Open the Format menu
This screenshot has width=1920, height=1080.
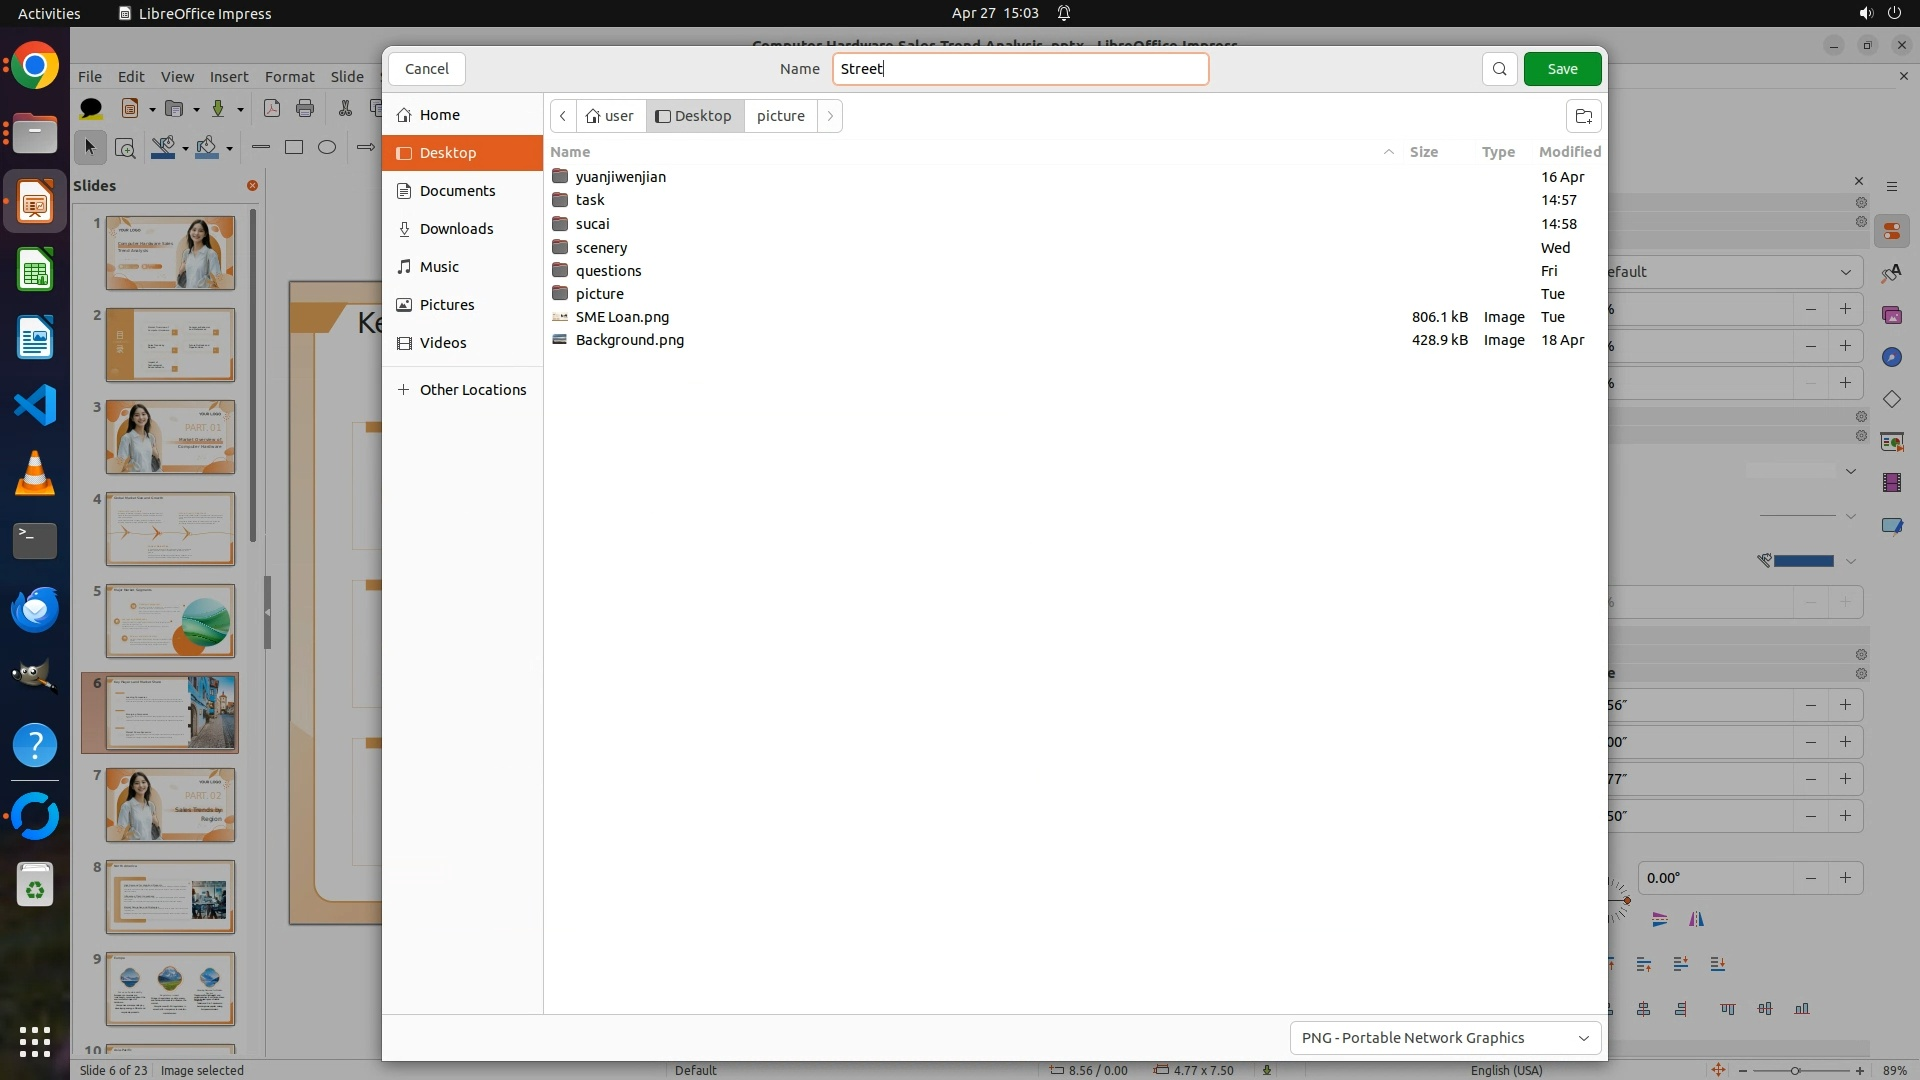tap(289, 77)
